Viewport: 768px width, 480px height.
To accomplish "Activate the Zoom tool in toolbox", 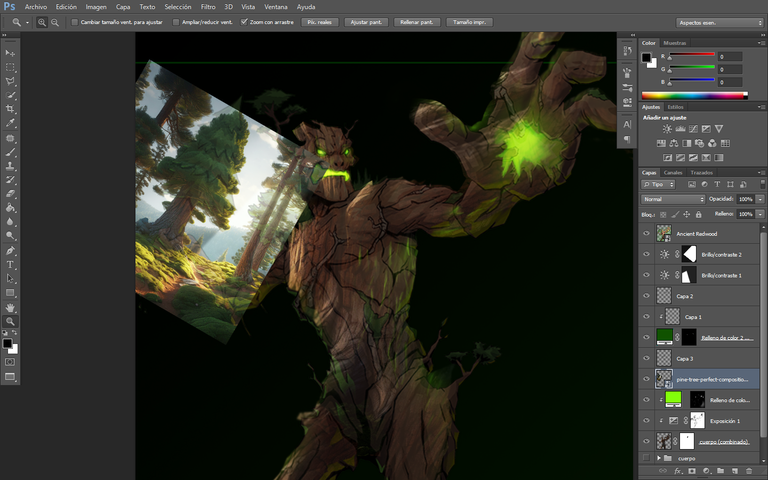I will tap(10, 321).
